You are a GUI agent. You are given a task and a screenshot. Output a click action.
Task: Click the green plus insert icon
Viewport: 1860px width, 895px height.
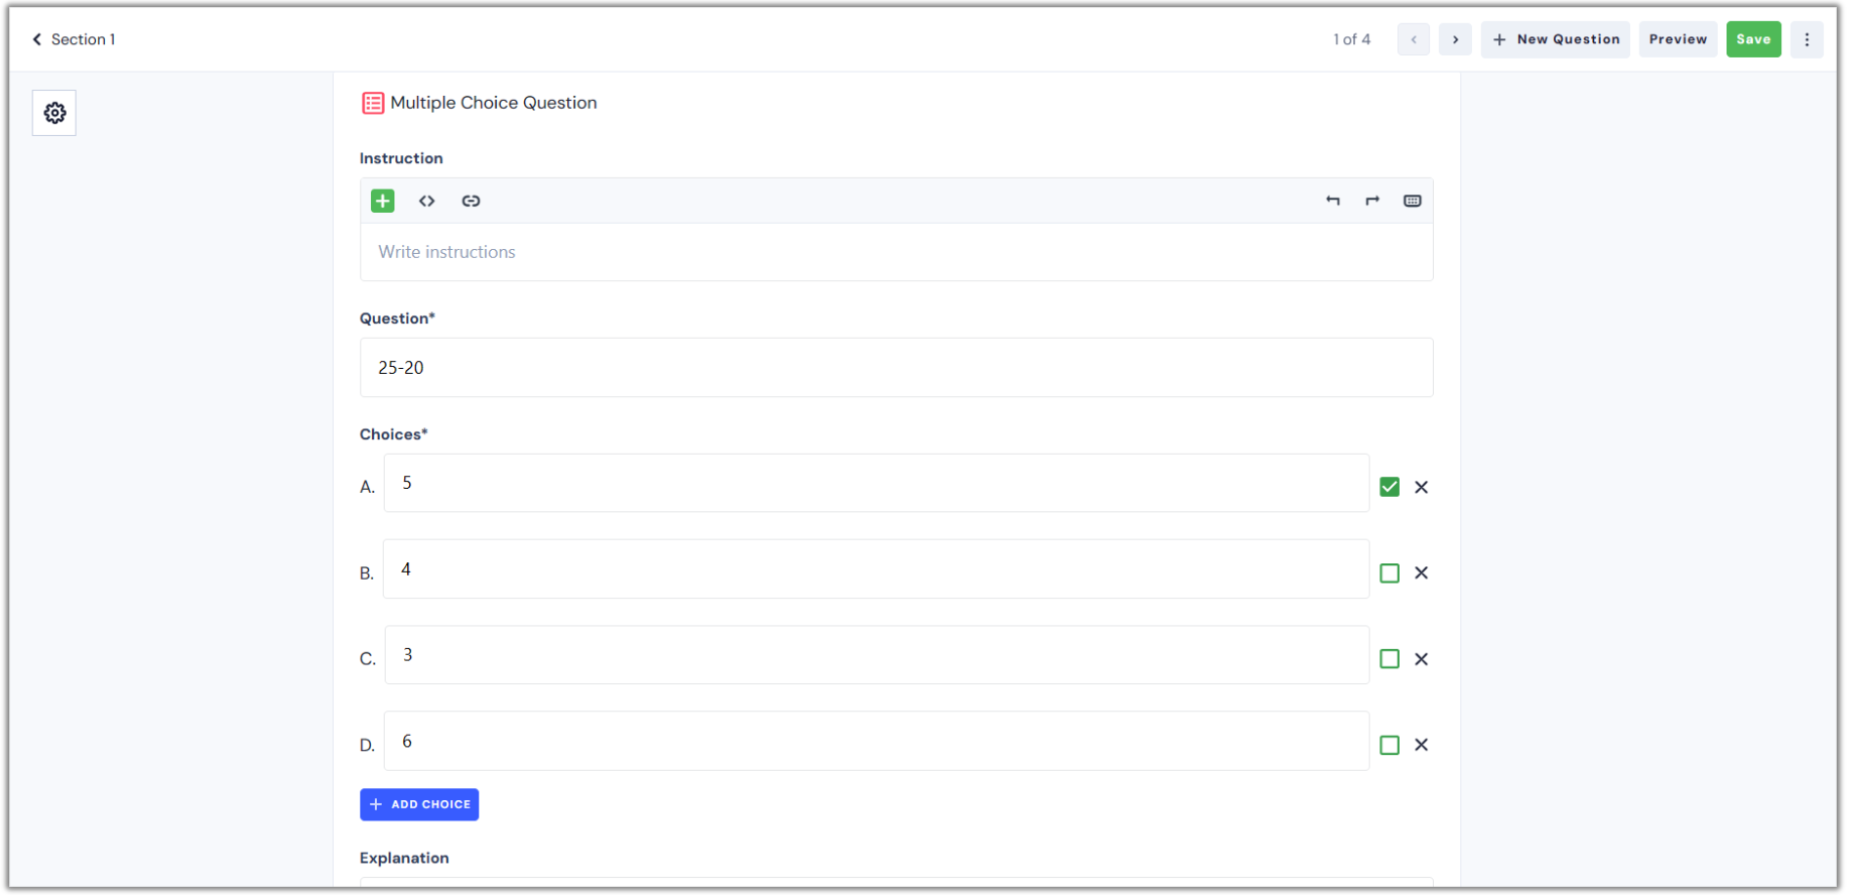(382, 201)
